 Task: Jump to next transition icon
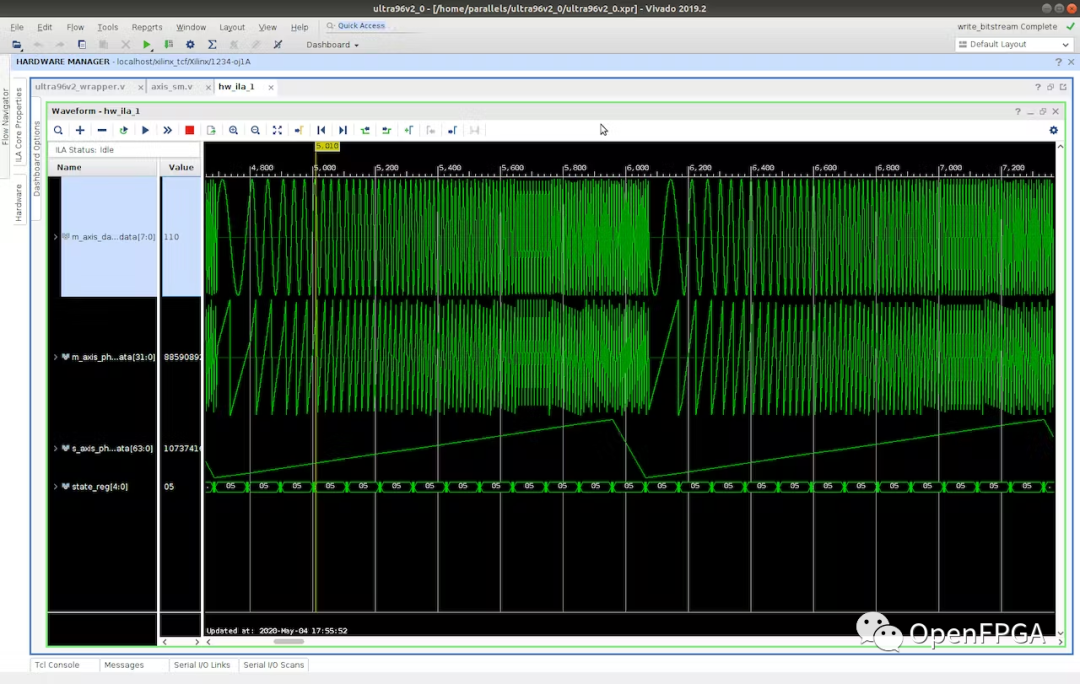coord(386,130)
